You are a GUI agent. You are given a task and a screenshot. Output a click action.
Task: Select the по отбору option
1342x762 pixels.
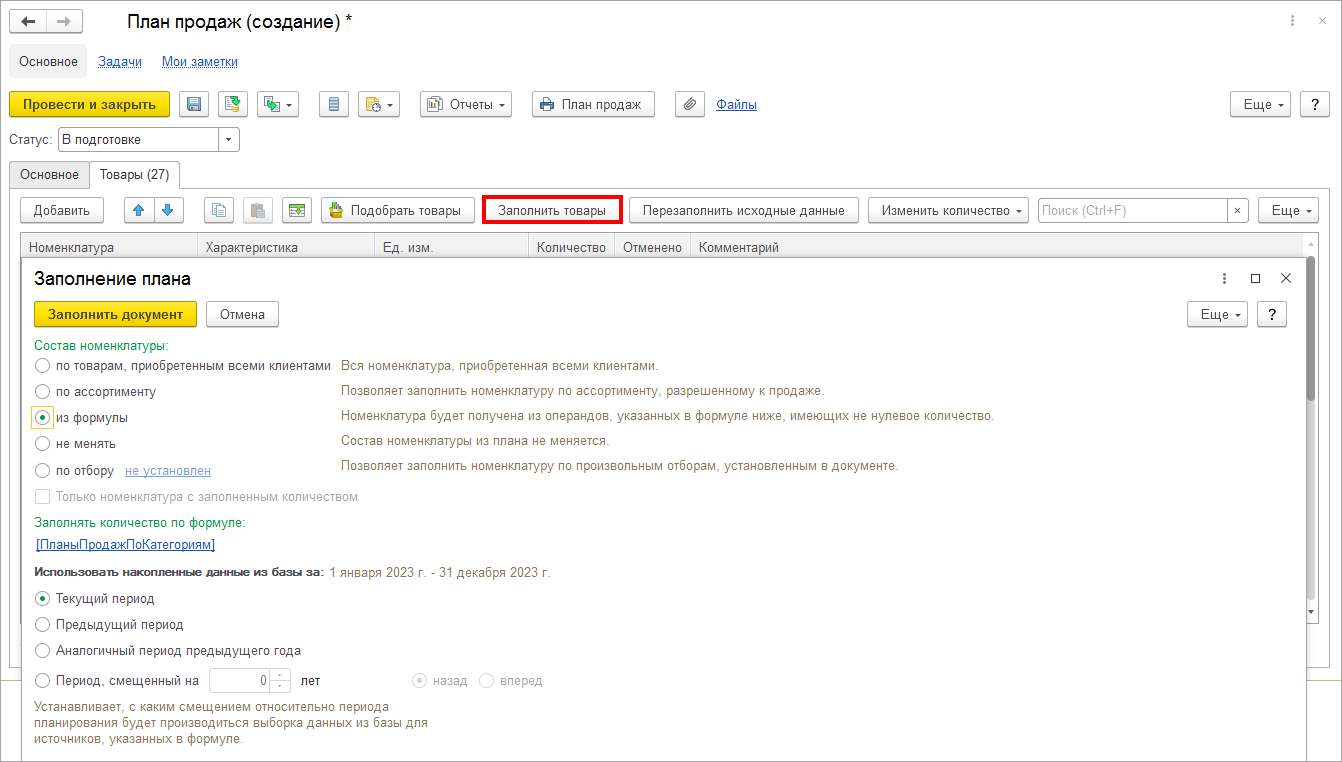pyautogui.click(x=75, y=470)
